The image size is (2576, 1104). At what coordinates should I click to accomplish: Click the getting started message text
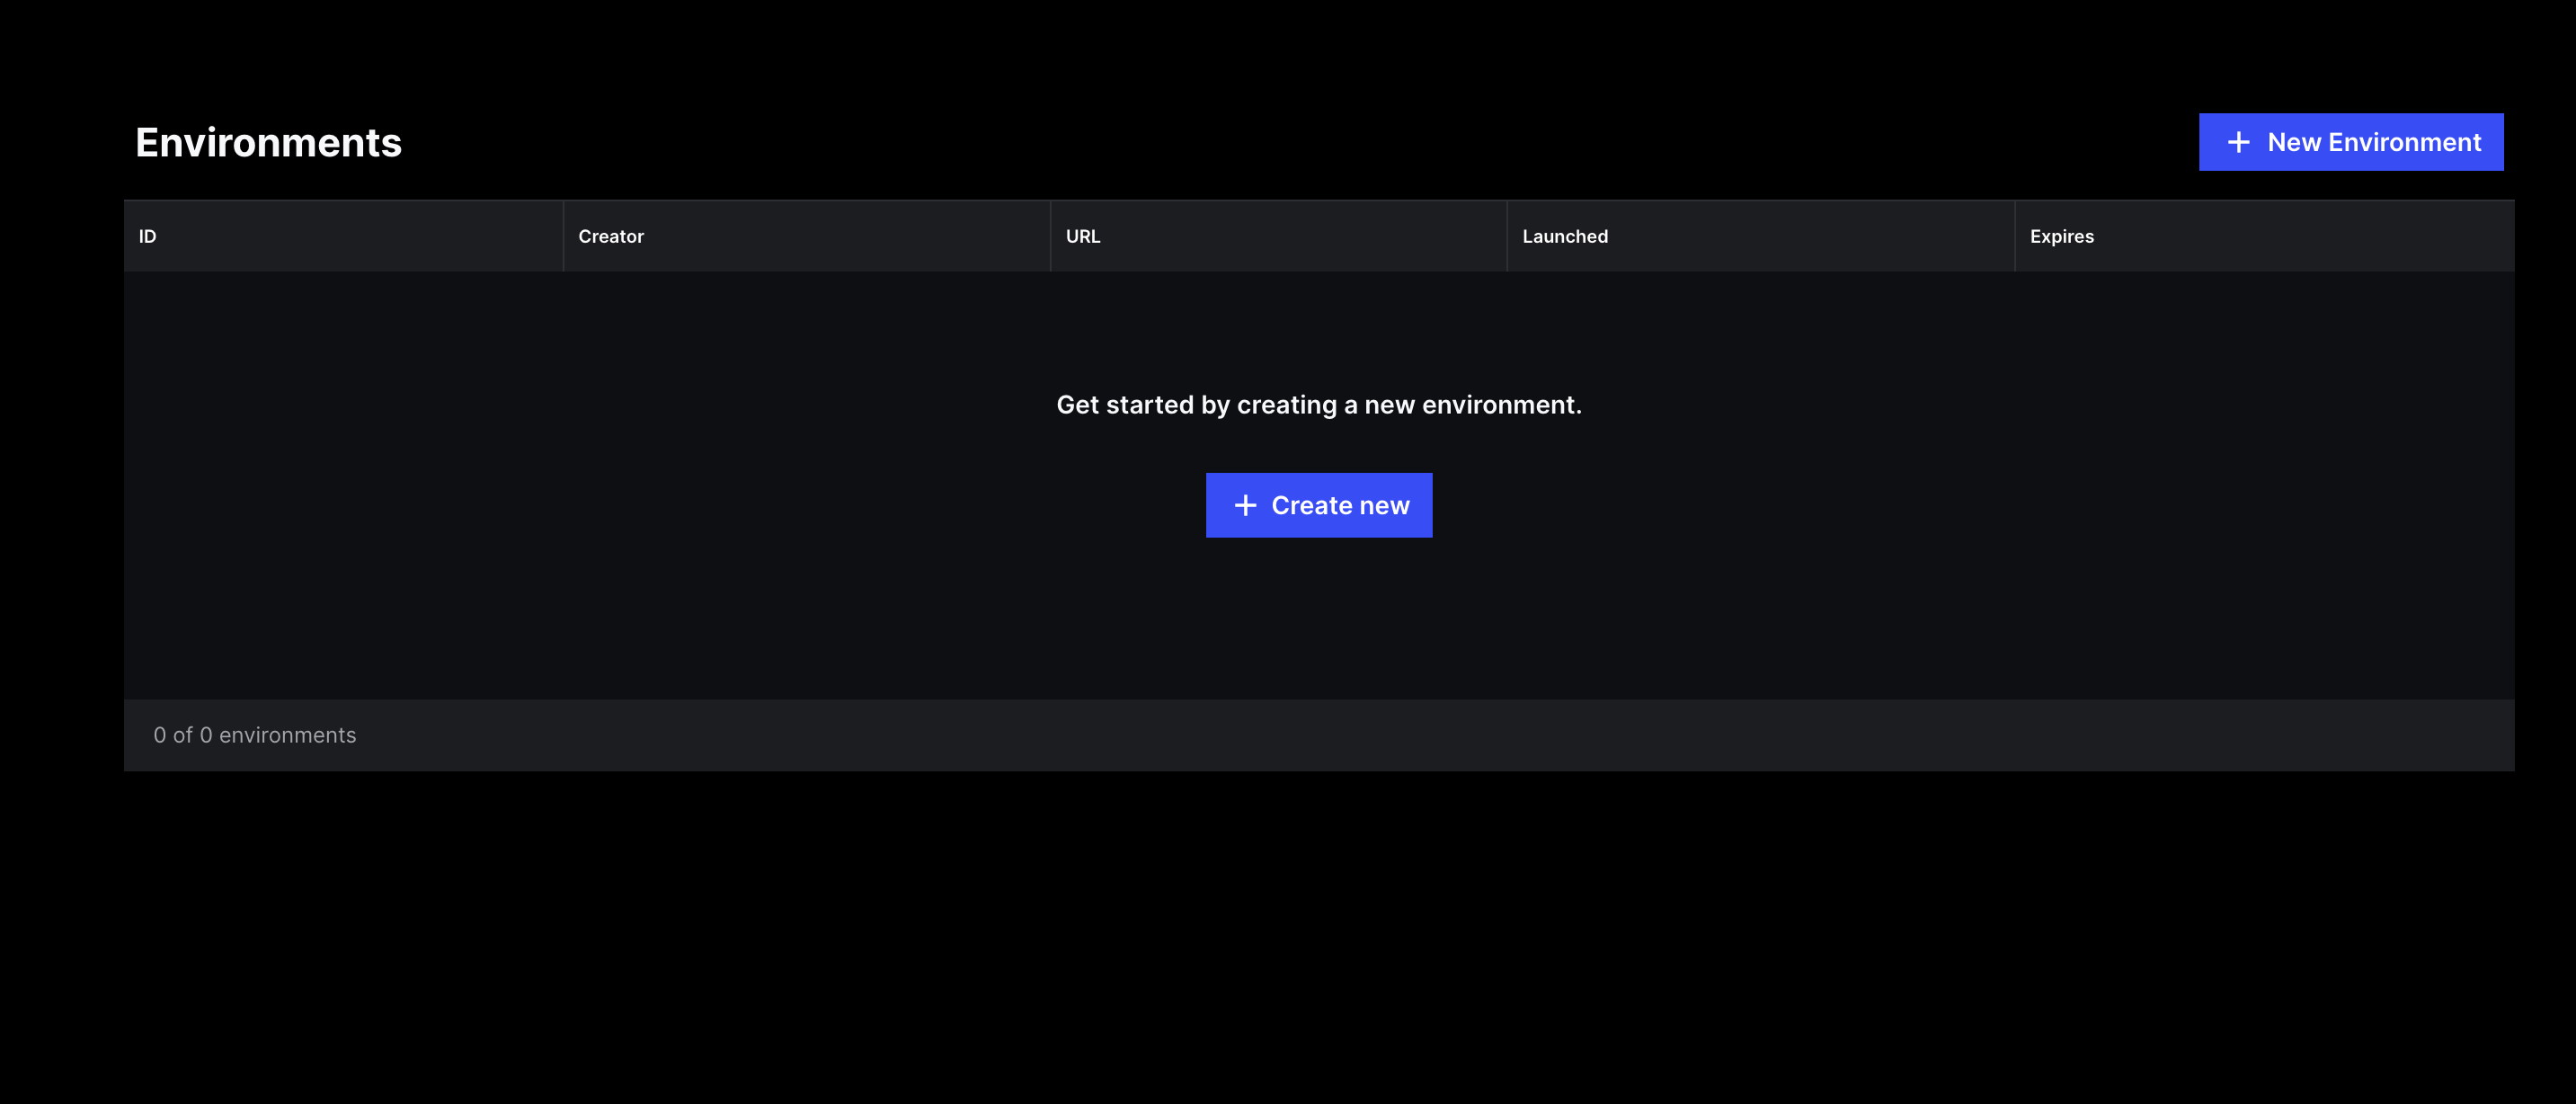tap(1318, 405)
